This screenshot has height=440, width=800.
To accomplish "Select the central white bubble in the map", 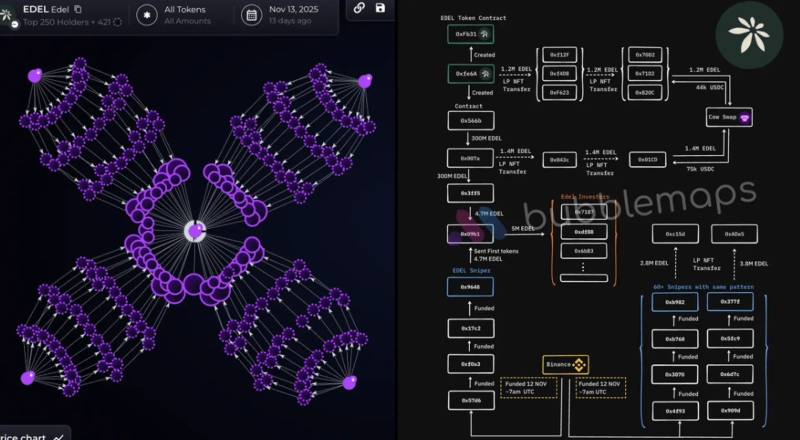I will point(196,231).
